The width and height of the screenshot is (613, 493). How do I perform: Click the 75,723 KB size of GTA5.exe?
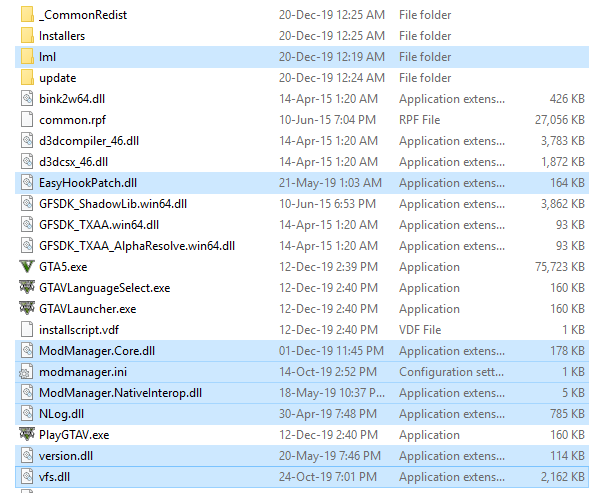(560, 267)
